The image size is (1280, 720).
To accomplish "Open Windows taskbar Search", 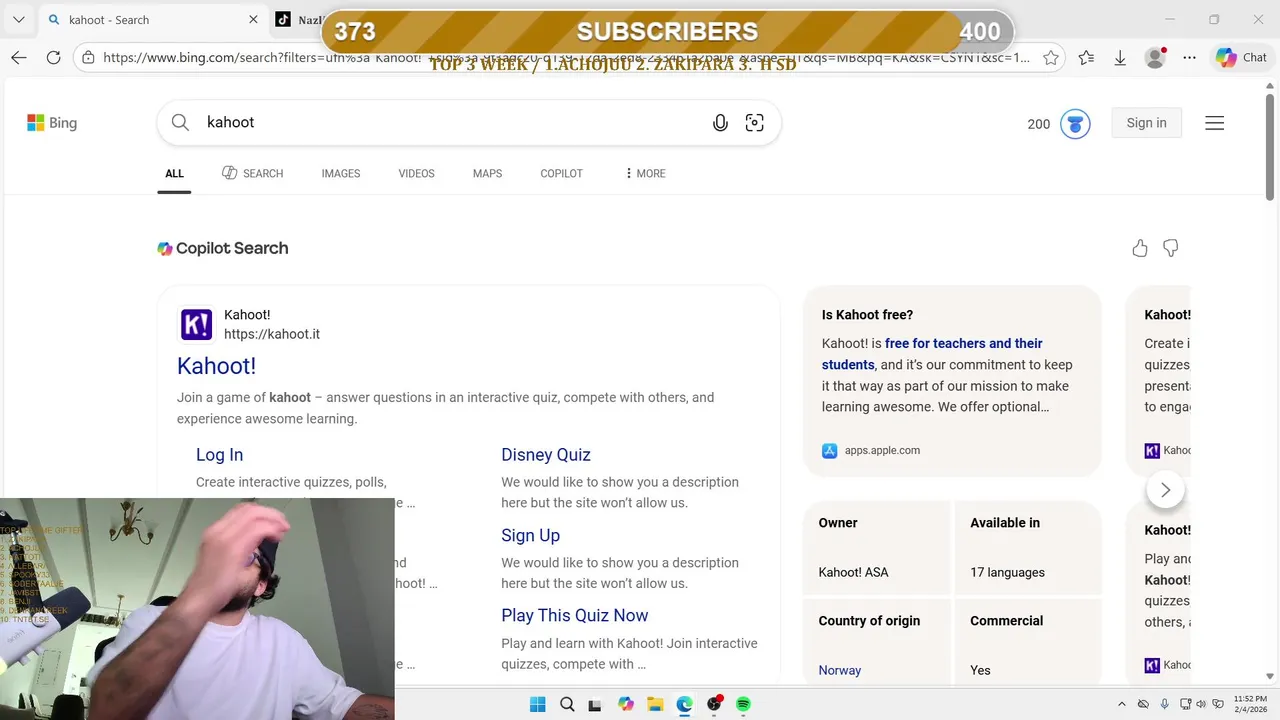I will click(x=567, y=704).
